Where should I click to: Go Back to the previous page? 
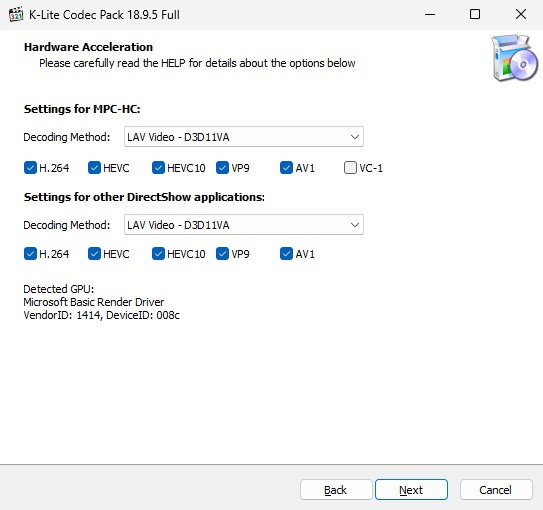tap(336, 490)
